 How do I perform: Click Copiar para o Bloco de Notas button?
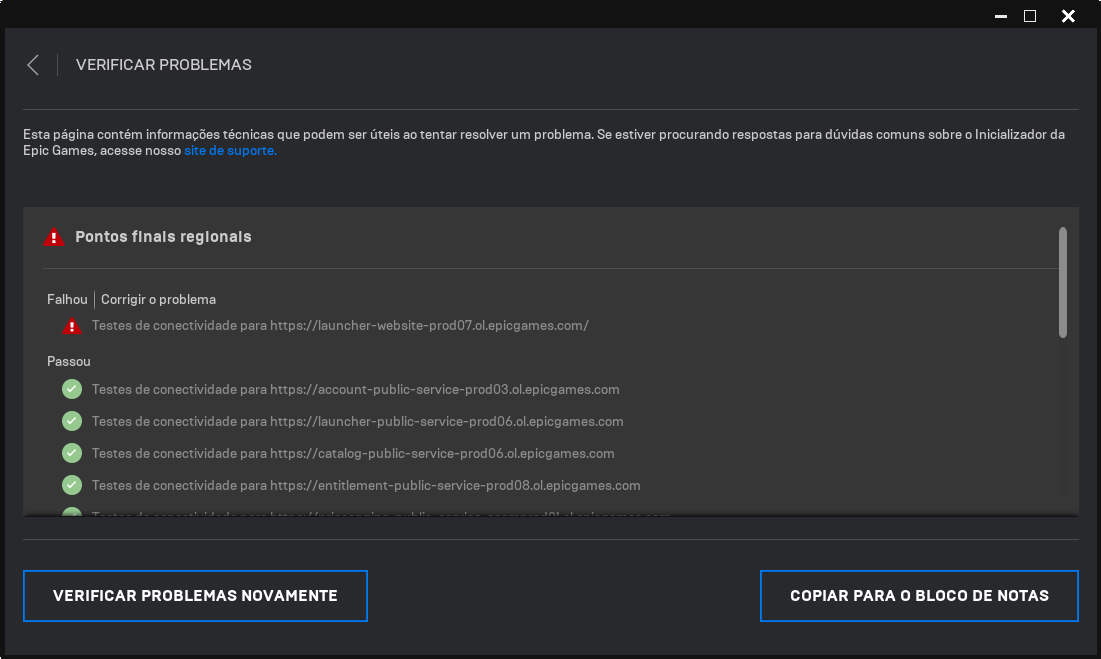(919, 596)
